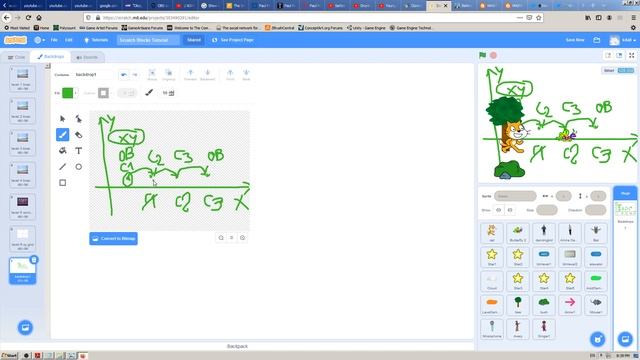The height and width of the screenshot is (360, 640).
Task: Open the Edit menu
Action: (x=69, y=40)
